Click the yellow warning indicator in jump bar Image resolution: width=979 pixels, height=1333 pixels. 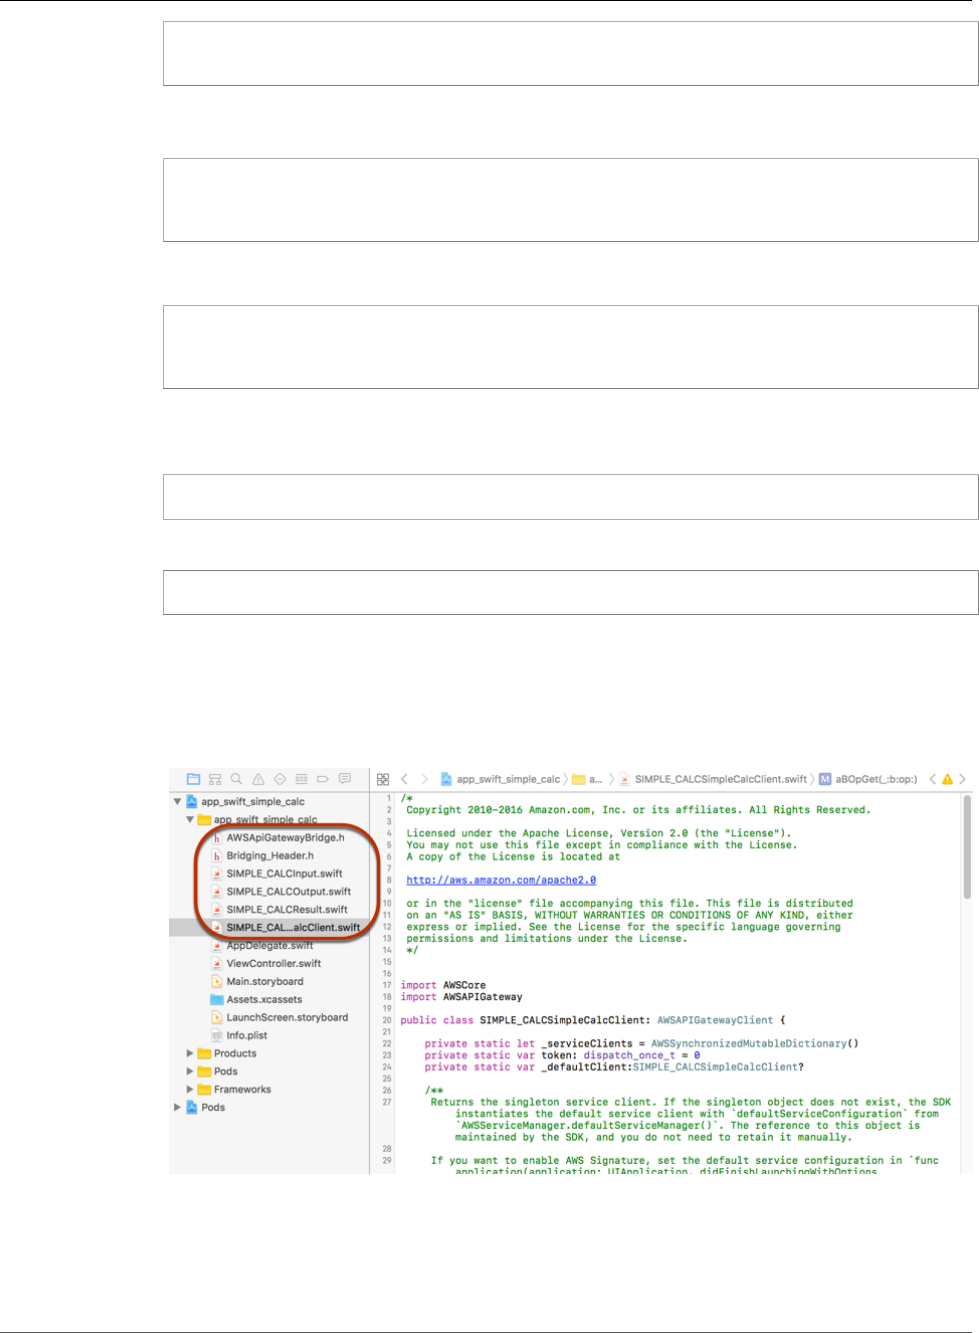(947, 779)
